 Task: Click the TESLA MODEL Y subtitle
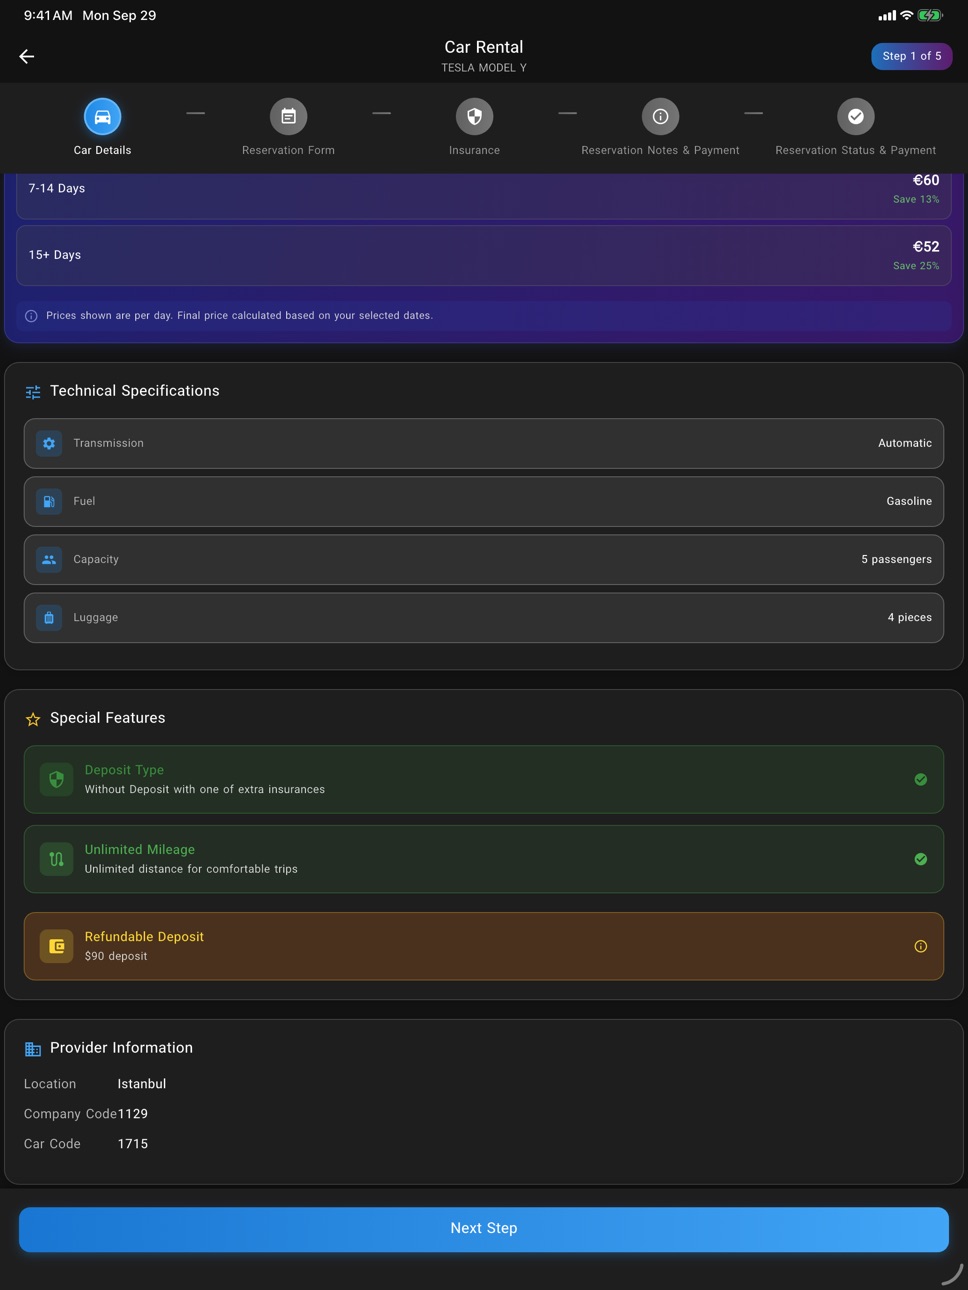pos(484,68)
